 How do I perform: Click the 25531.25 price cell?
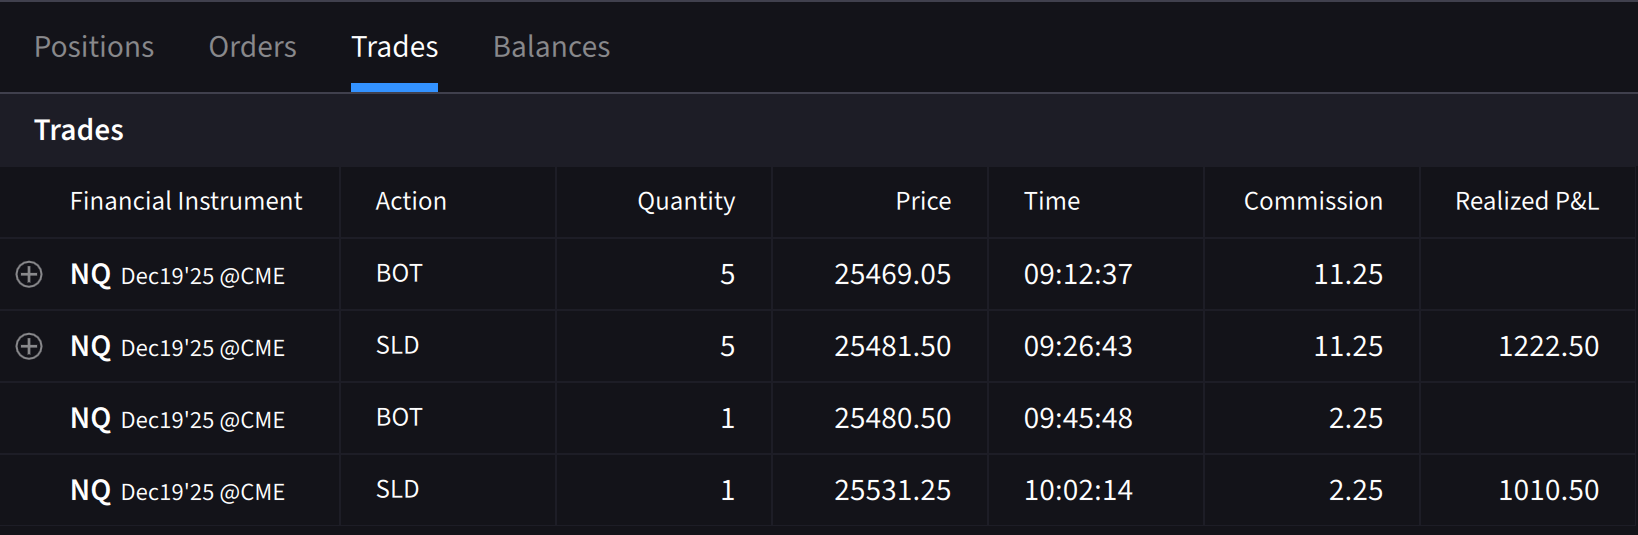(x=892, y=490)
